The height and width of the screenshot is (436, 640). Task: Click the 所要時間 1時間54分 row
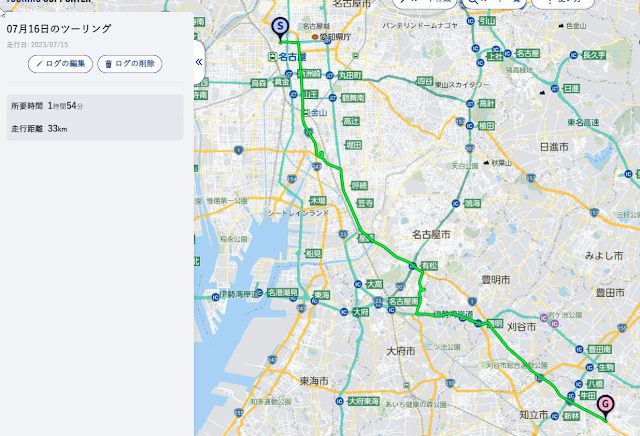[x=95, y=106]
